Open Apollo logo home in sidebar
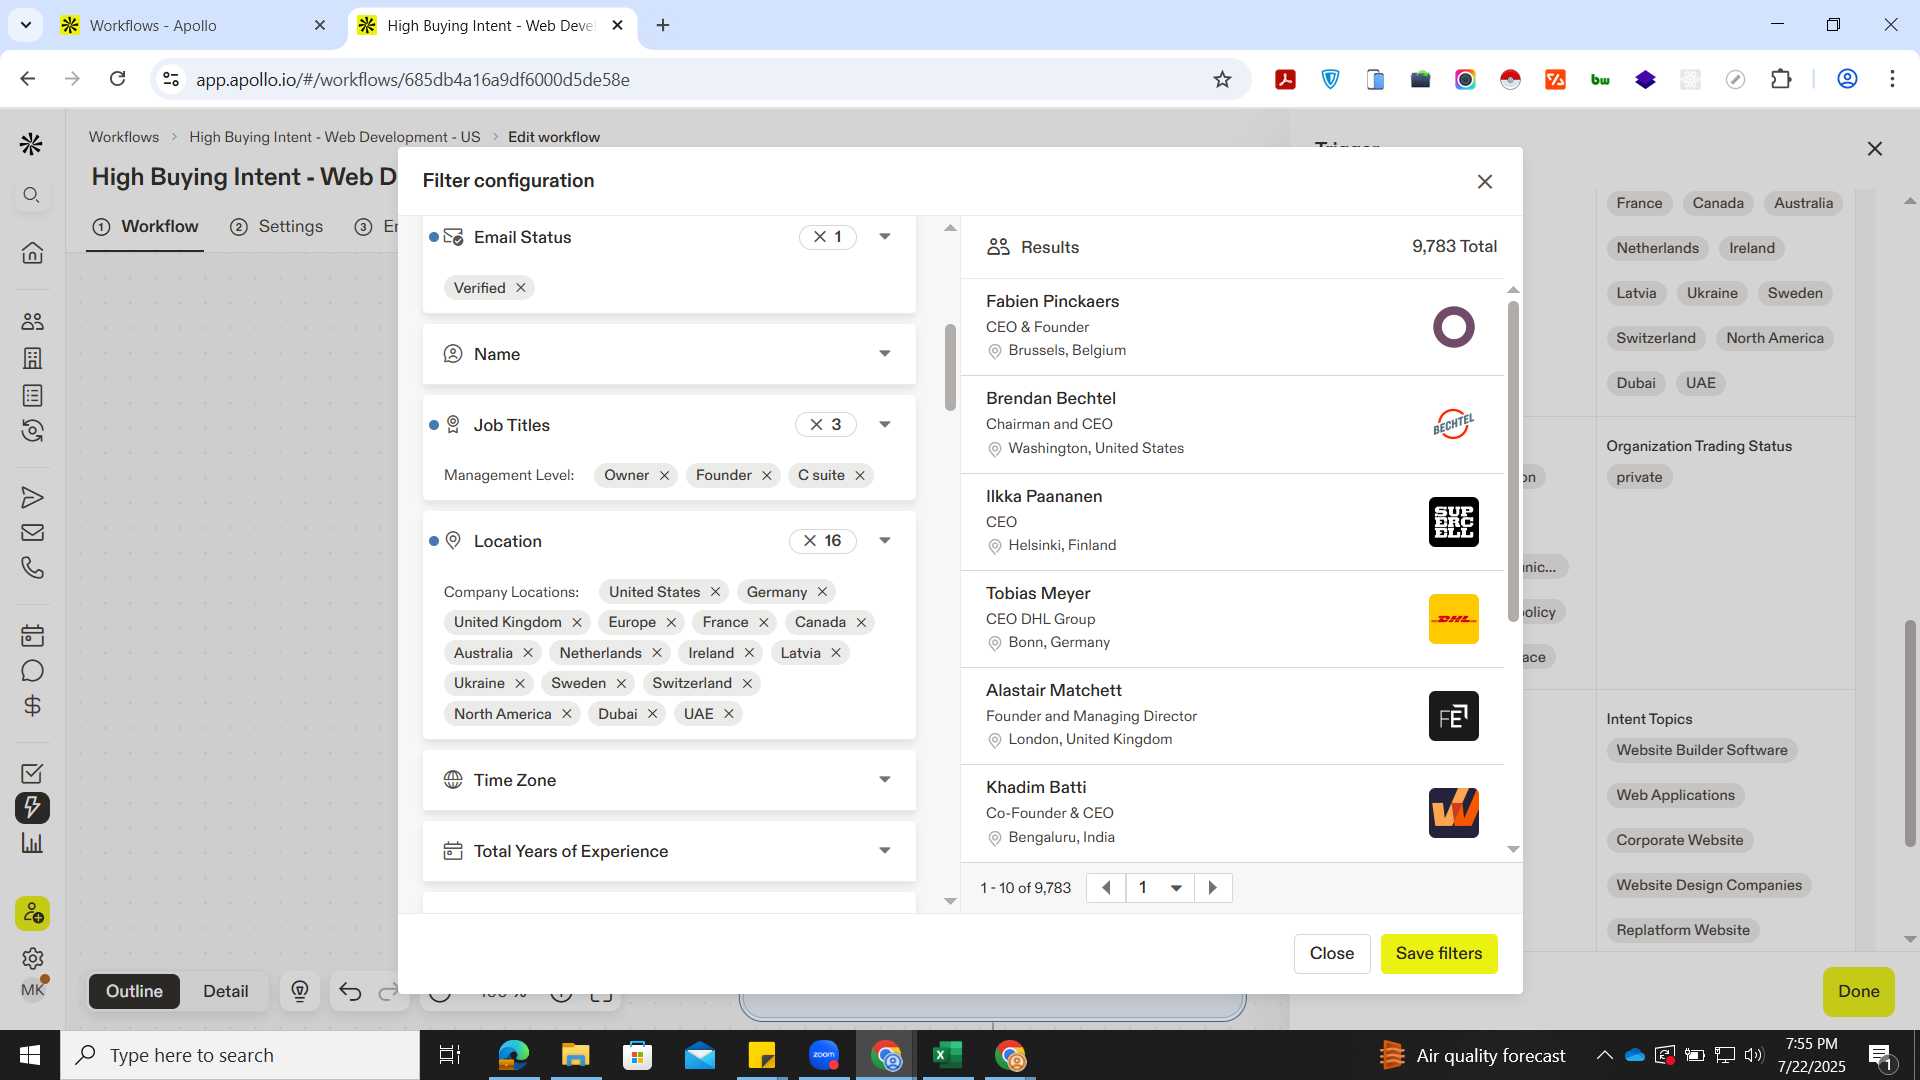 coord(31,144)
